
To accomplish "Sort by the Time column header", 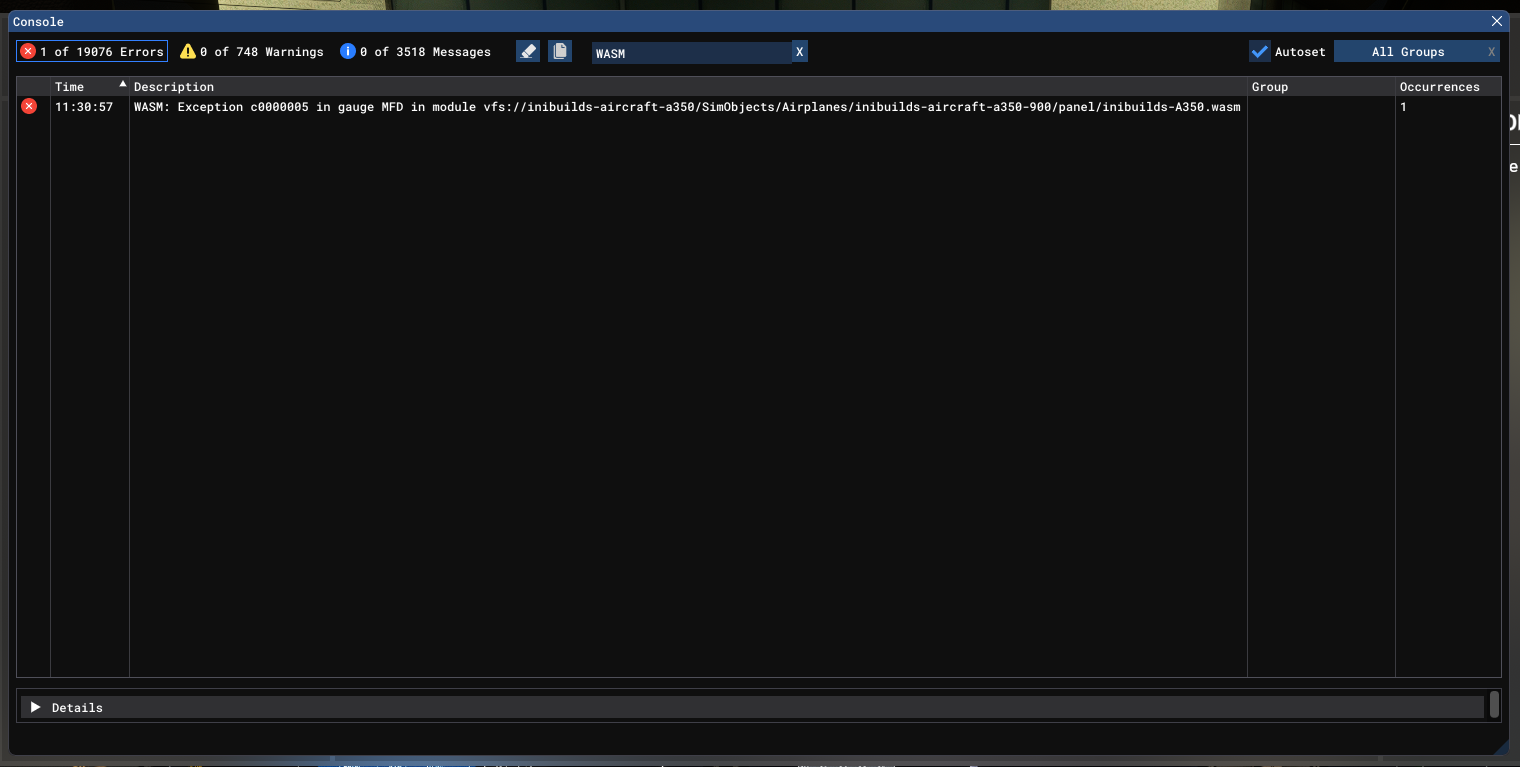I will 89,87.
